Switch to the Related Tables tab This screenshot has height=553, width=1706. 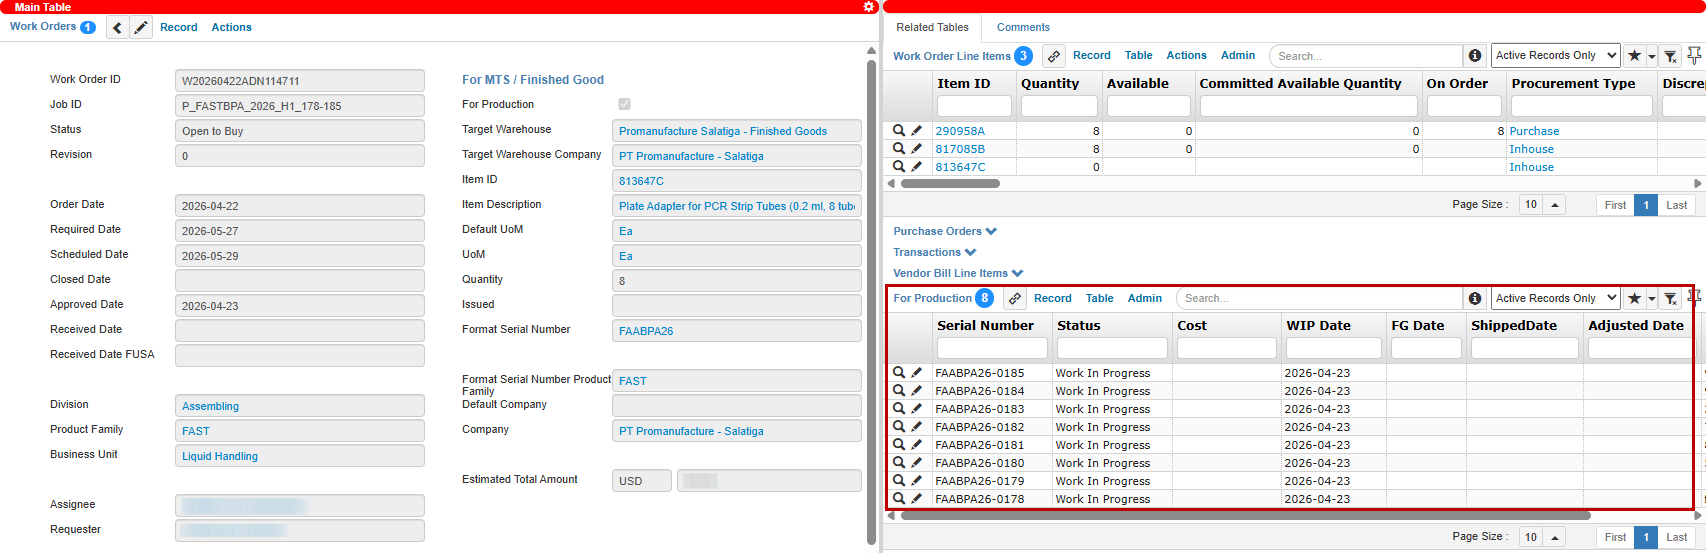click(x=932, y=27)
